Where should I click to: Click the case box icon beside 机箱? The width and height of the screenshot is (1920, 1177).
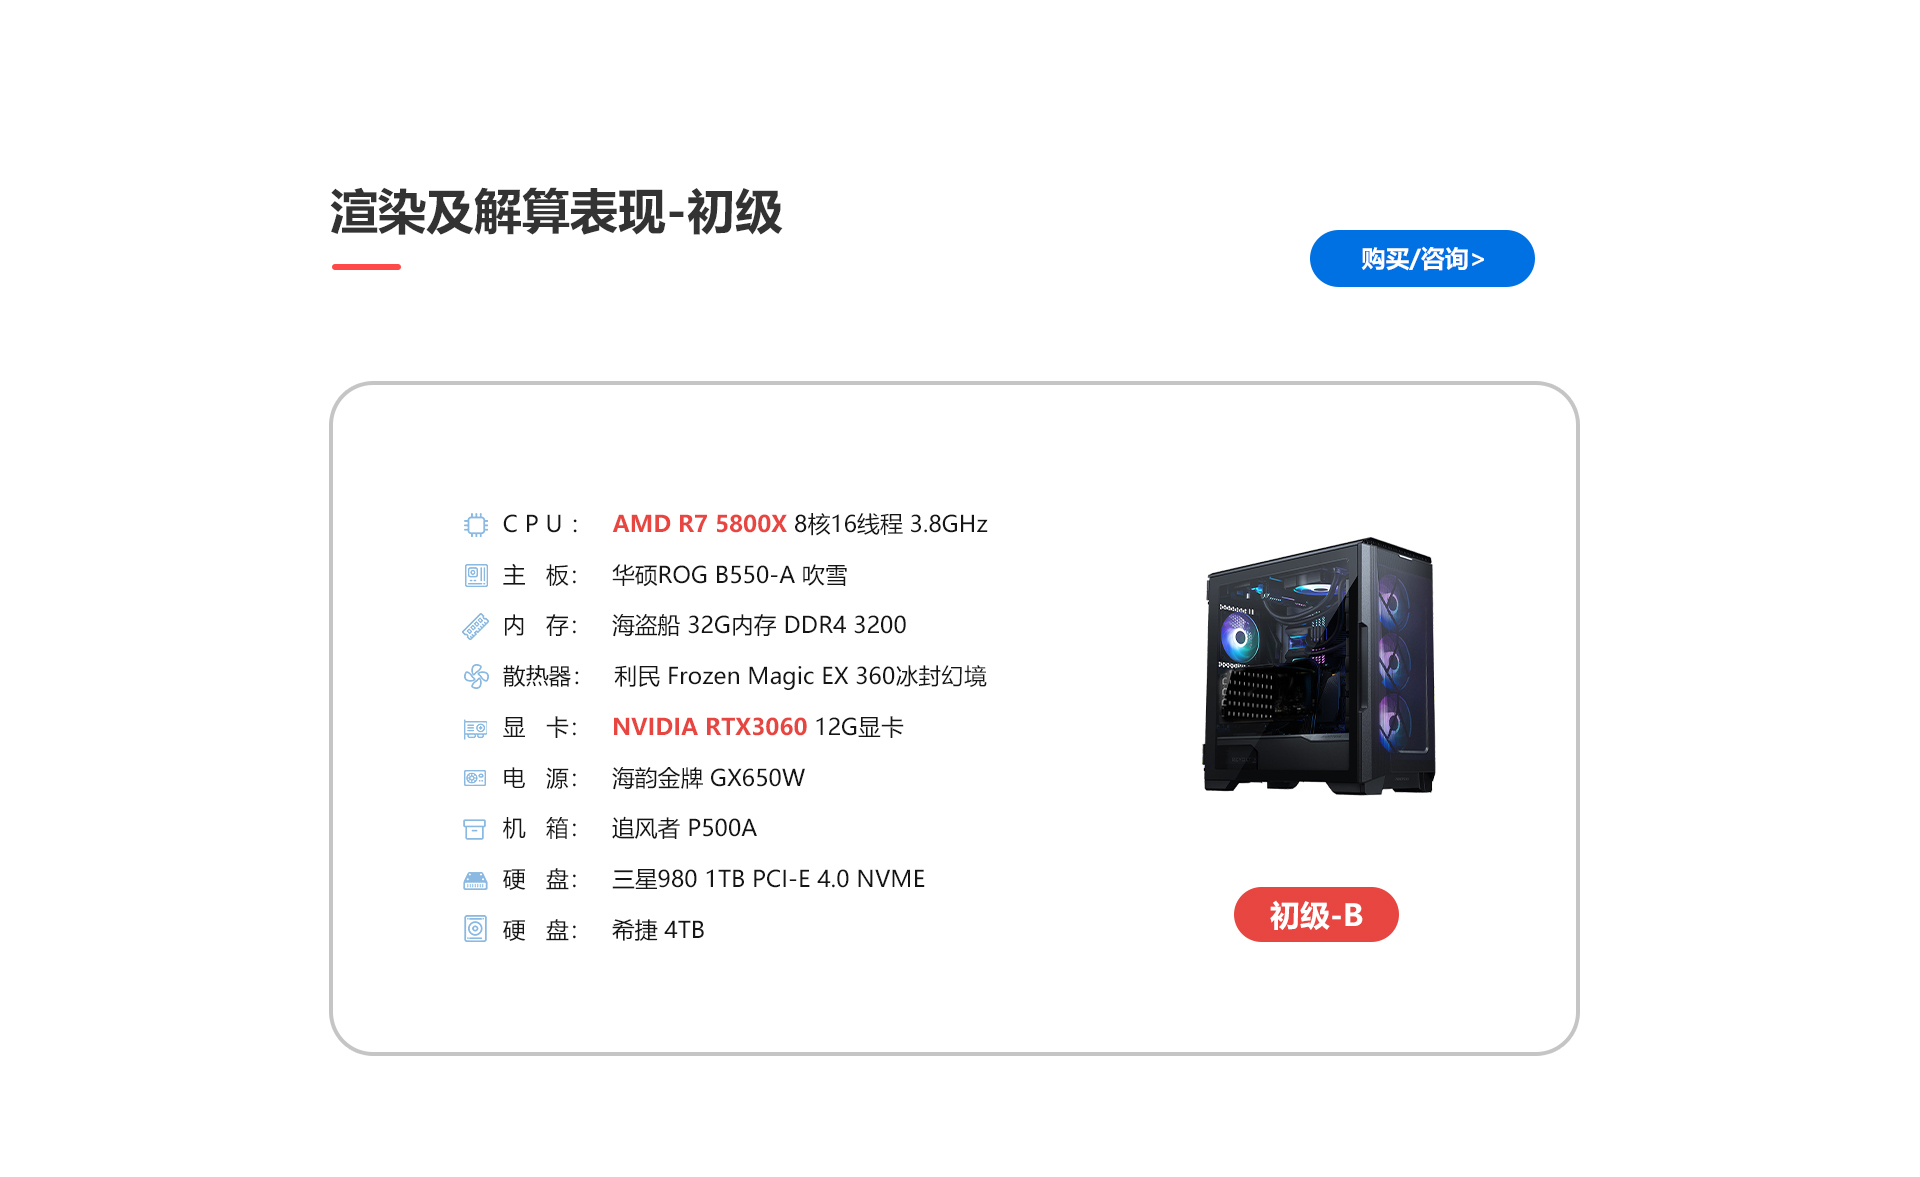pos(475,829)
